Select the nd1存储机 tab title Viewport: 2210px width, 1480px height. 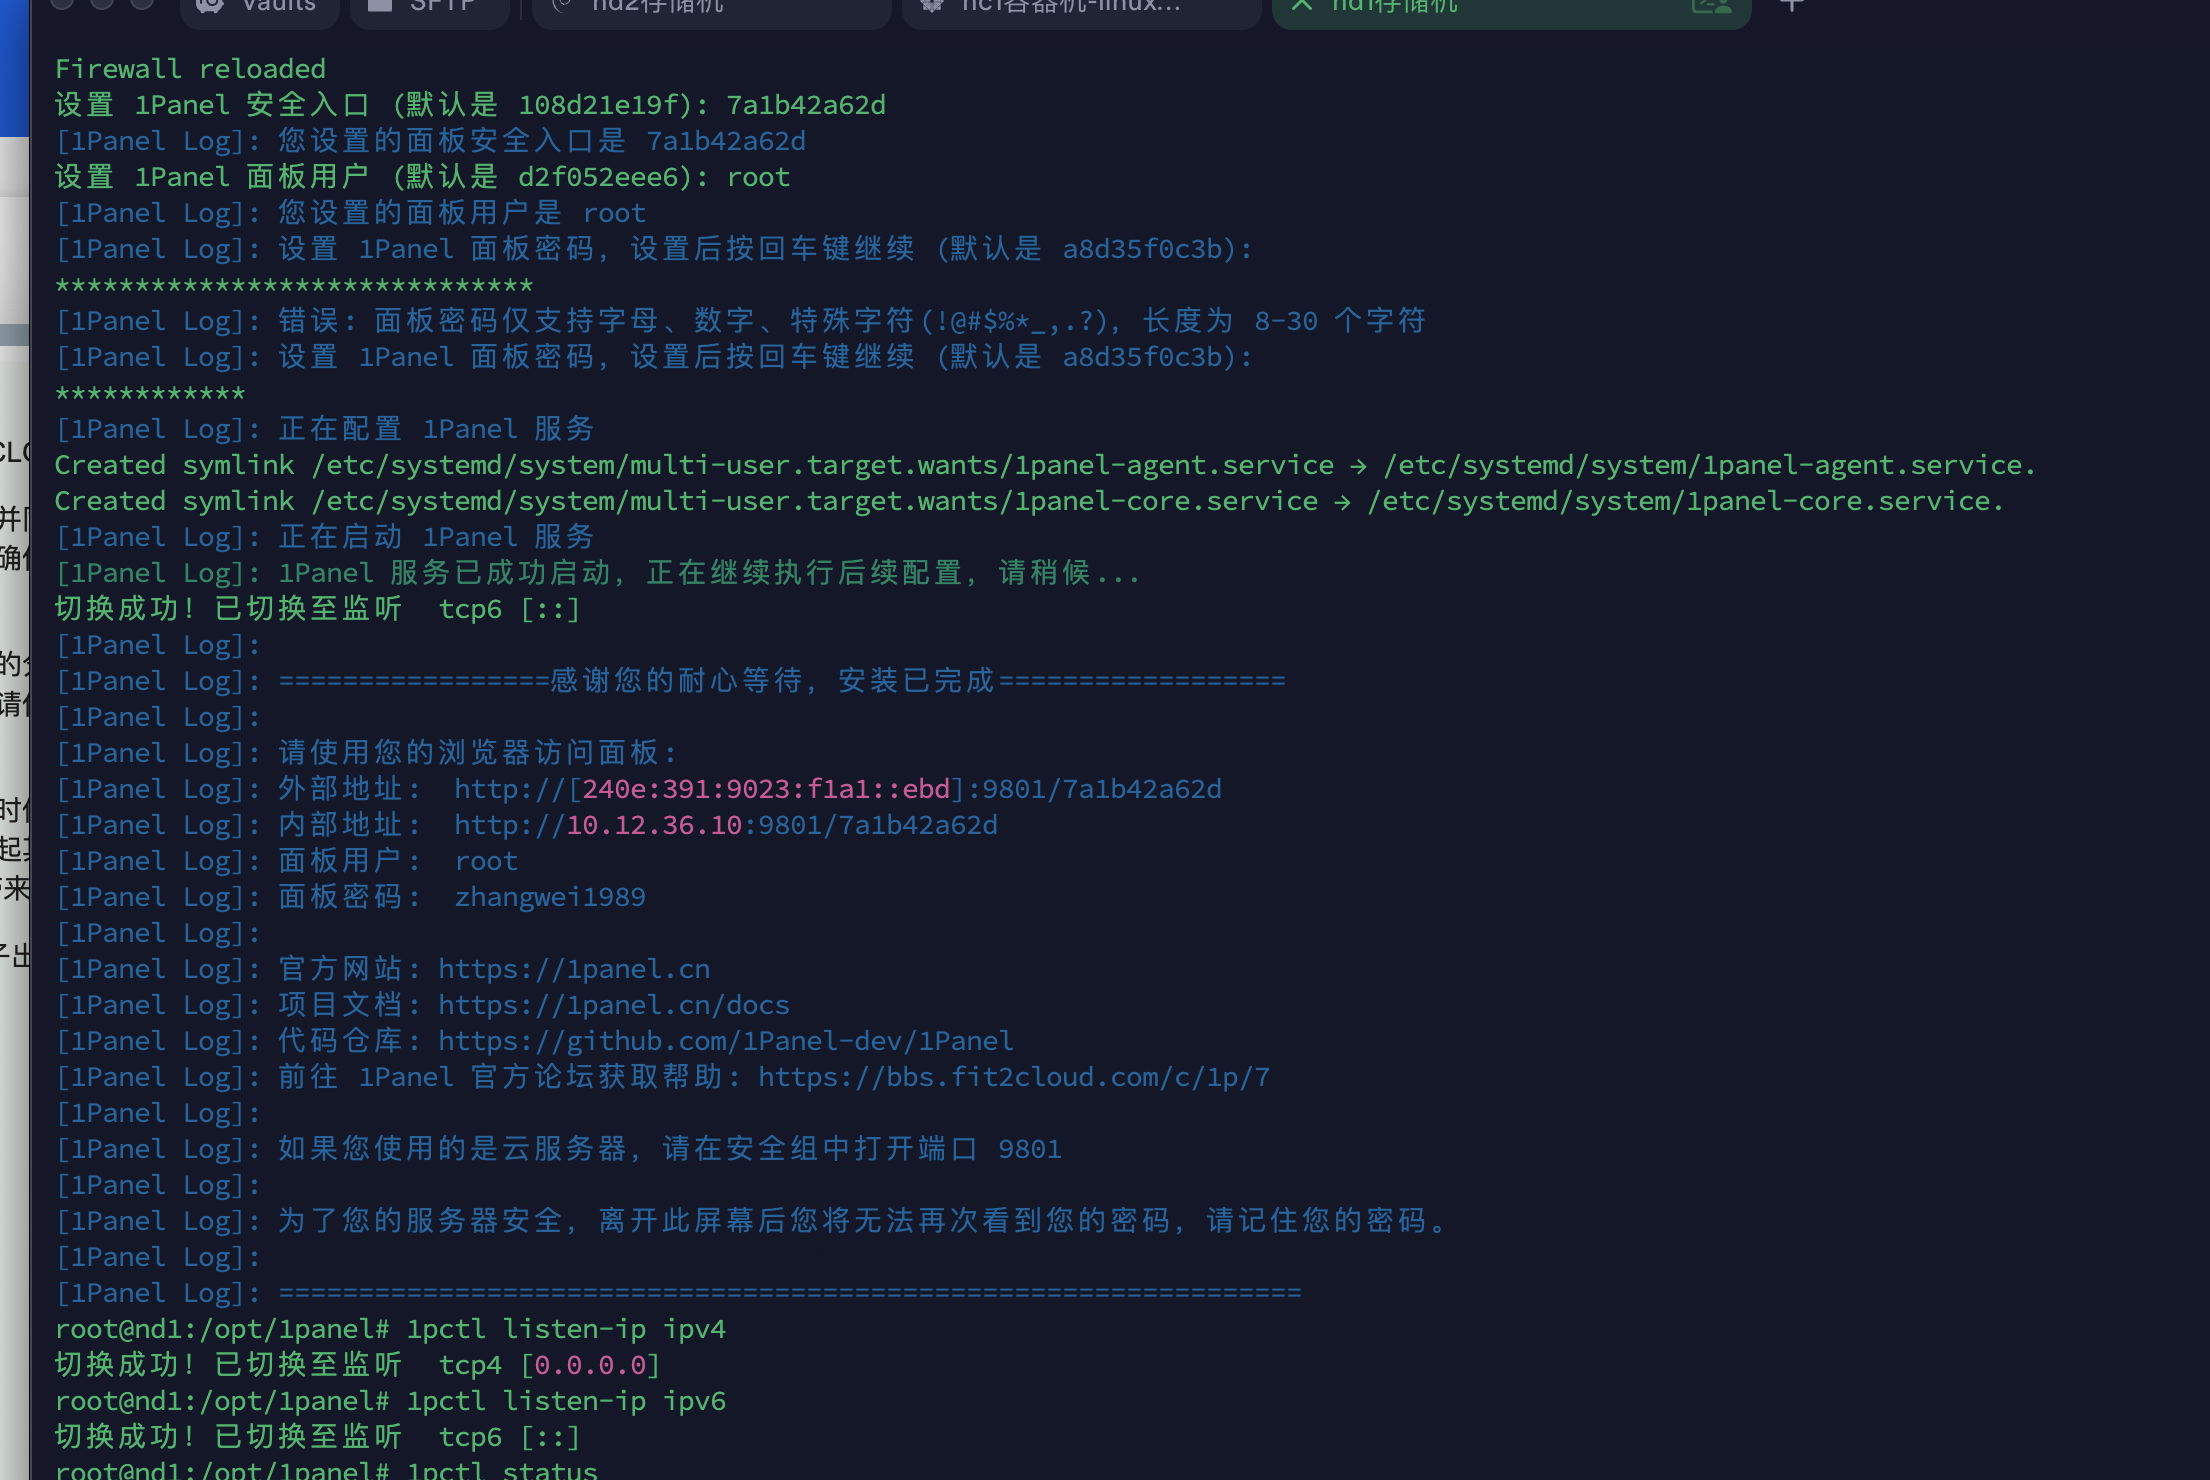[1395, 6]
